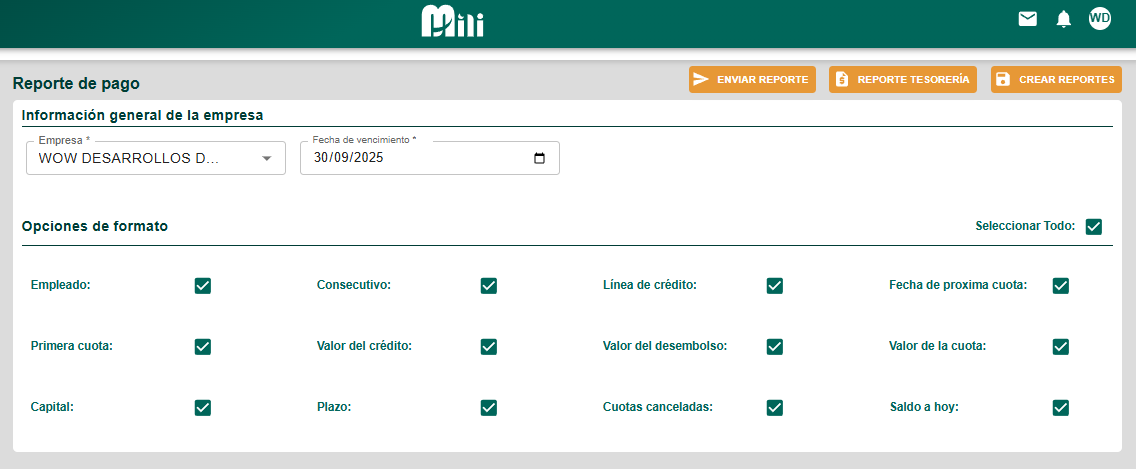Disable the Cuotas canceladas checkbox
1136x469 pixels.
775,408
